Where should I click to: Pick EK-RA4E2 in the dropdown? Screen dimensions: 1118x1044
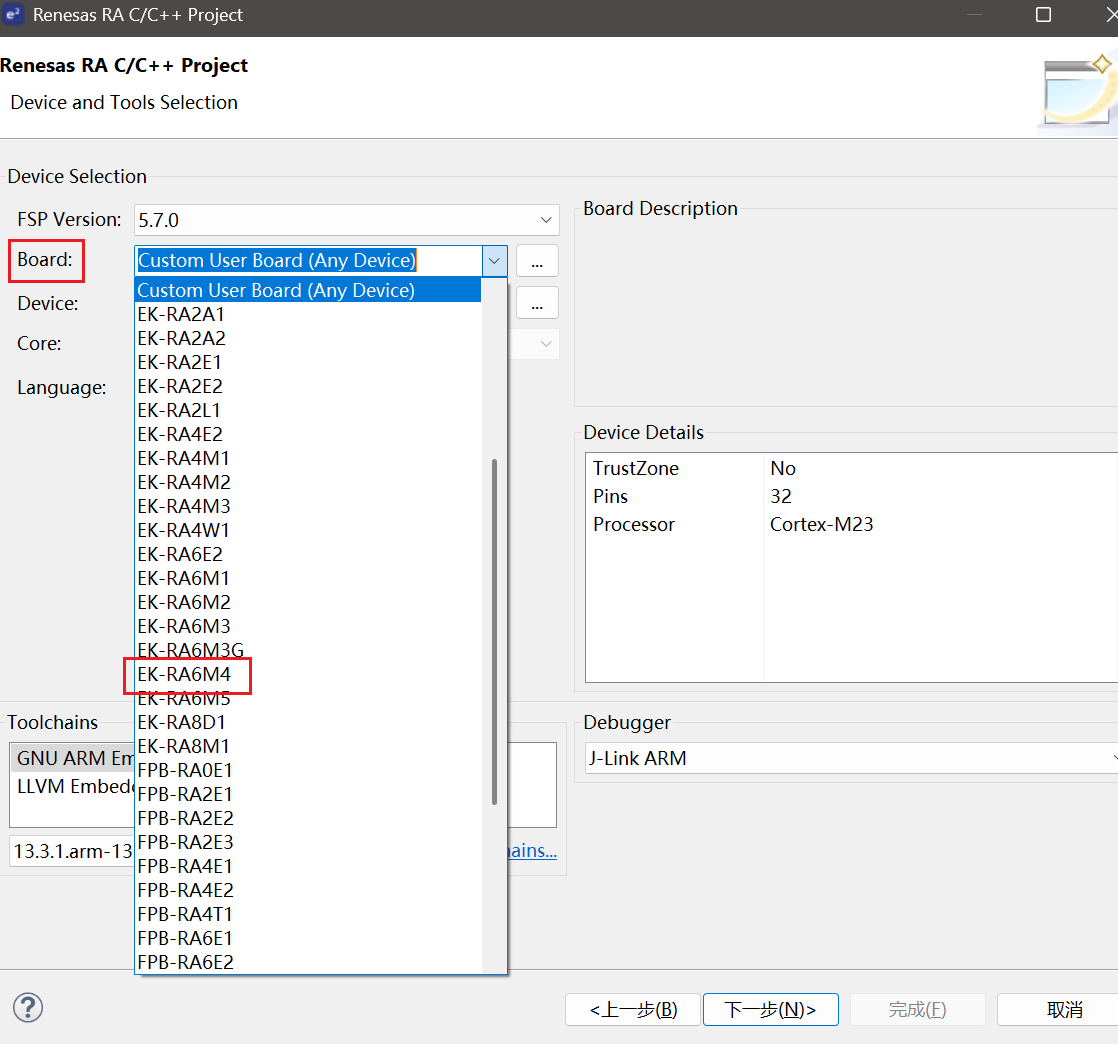(x=308, y=434)
